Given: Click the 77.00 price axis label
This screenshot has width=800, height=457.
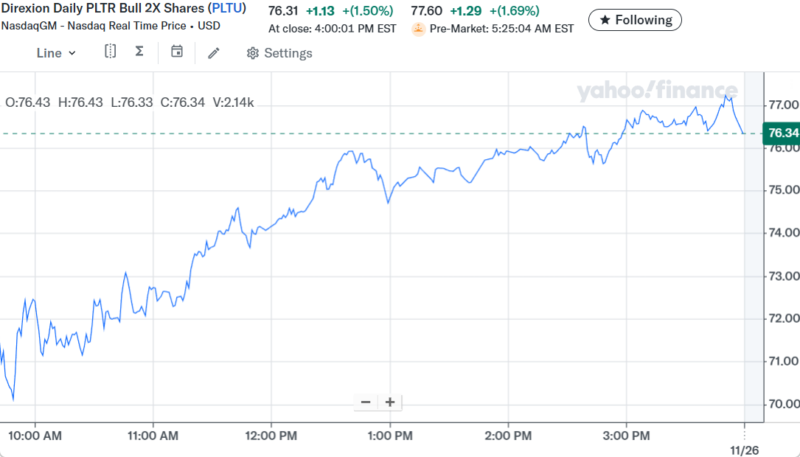Looking at the screenshot, I should (783, 104).
